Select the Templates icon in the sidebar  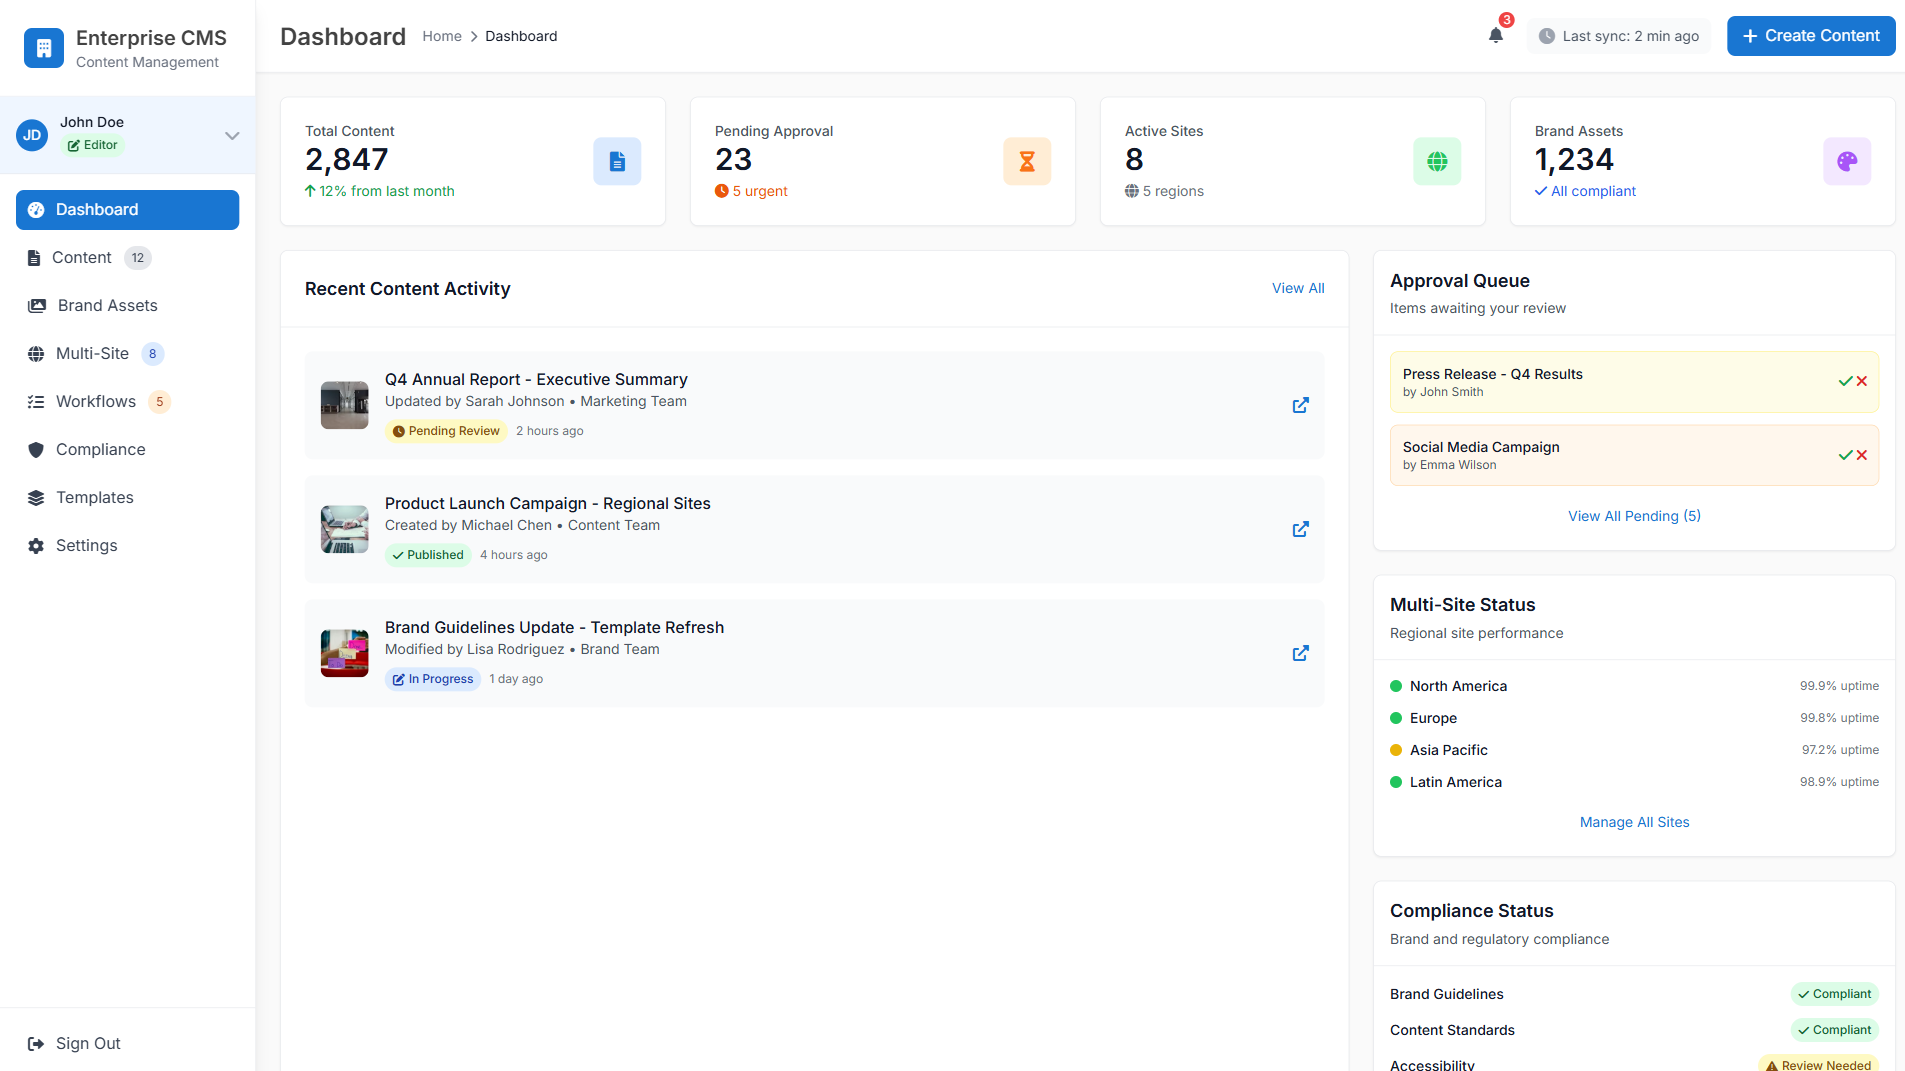coord(36,497)
